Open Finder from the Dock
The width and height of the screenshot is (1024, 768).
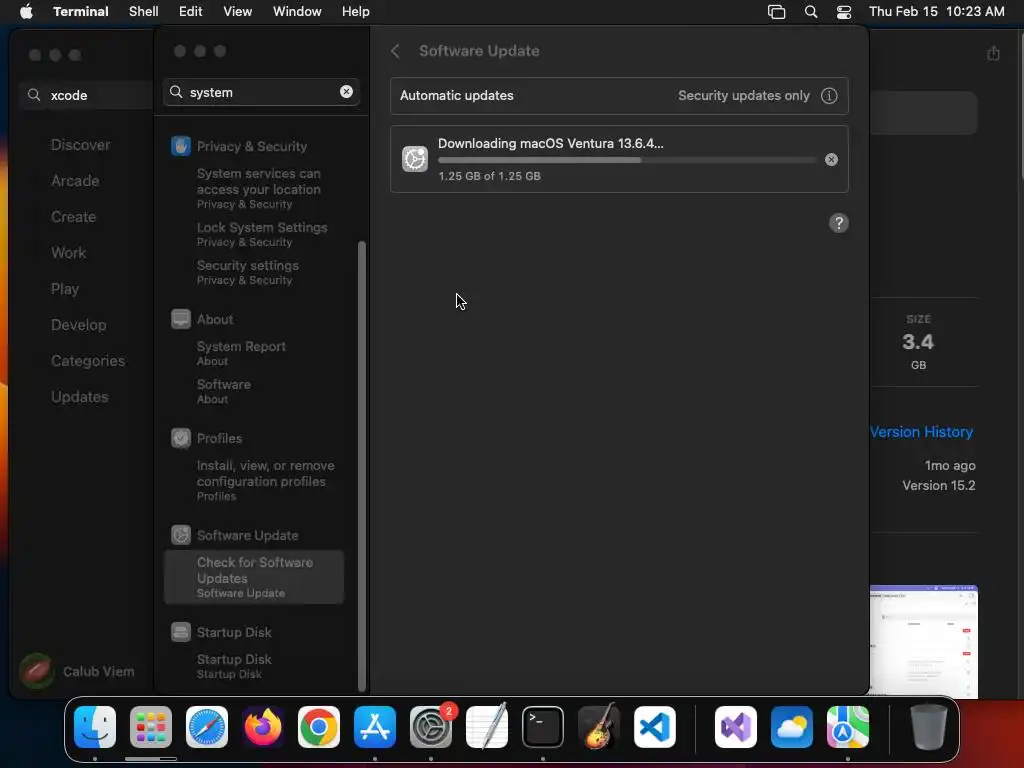[95, 727]
